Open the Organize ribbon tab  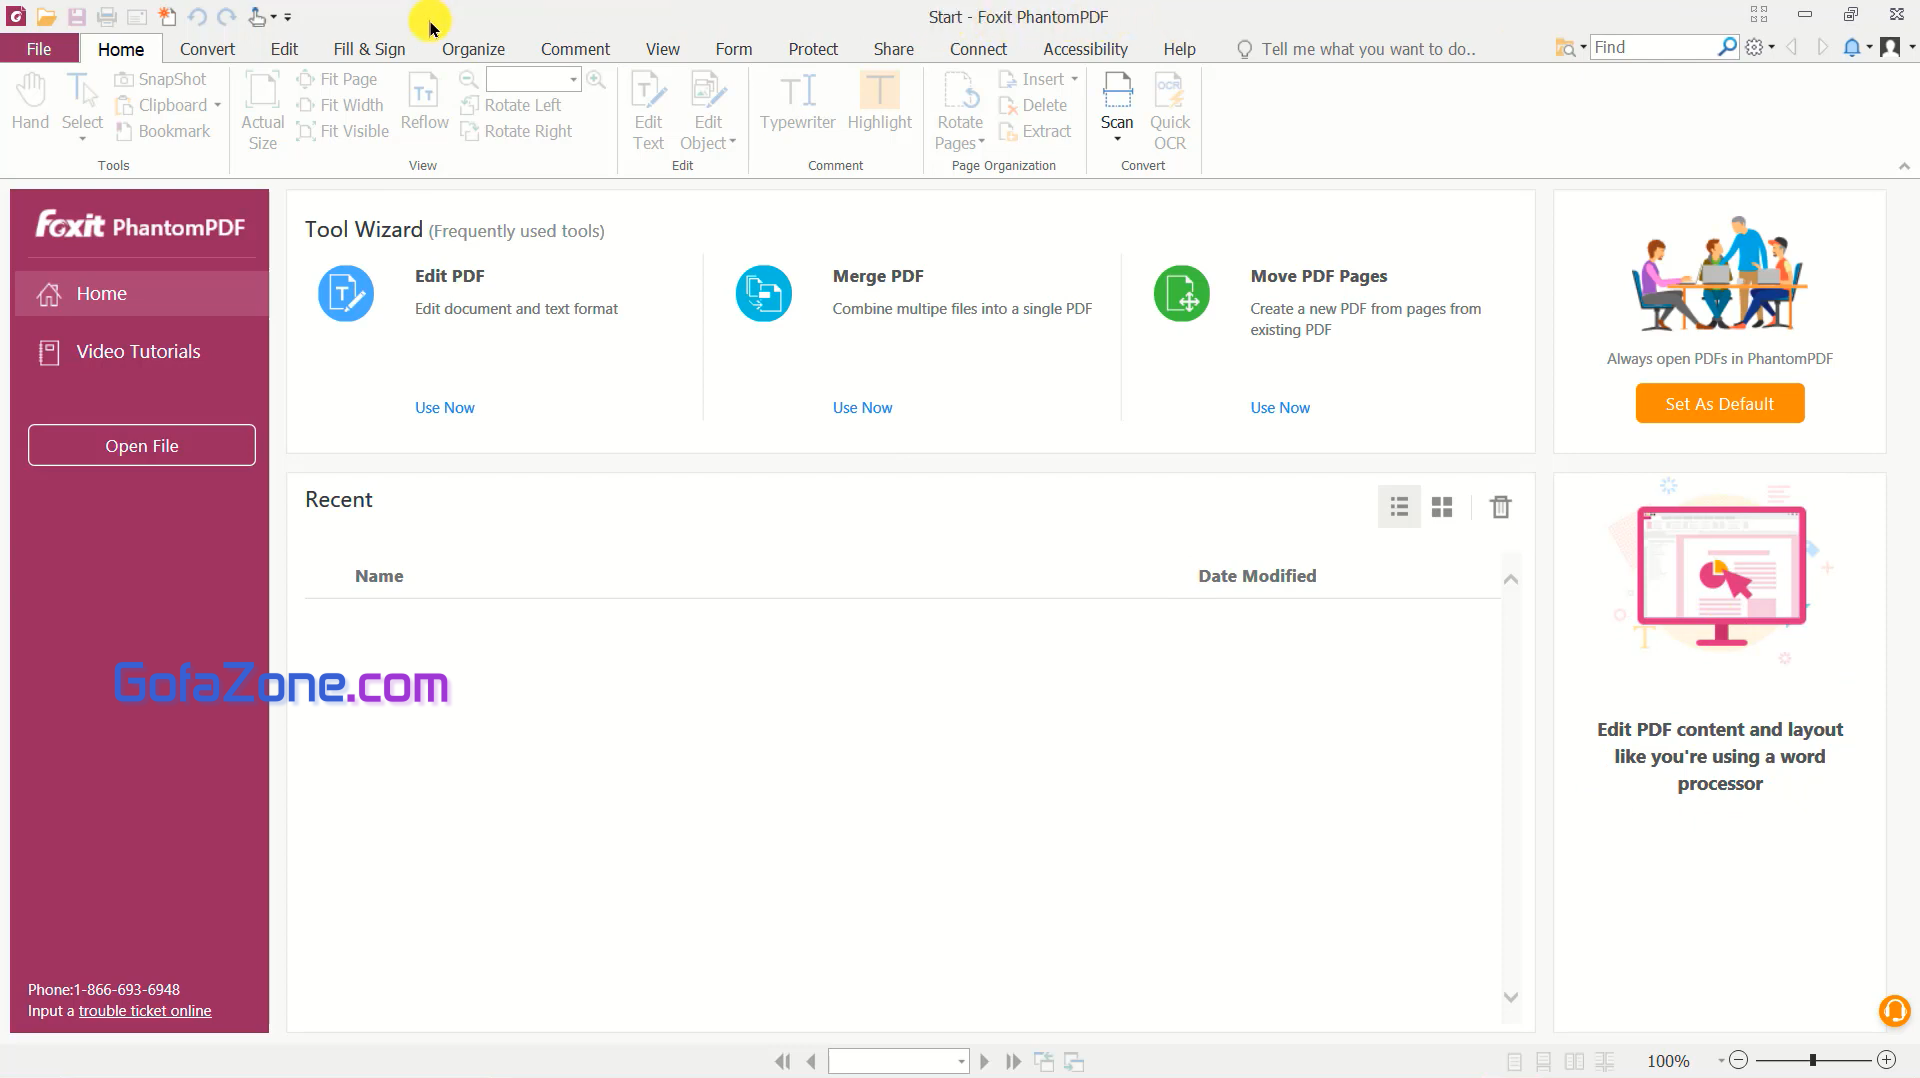pos(473,49)
